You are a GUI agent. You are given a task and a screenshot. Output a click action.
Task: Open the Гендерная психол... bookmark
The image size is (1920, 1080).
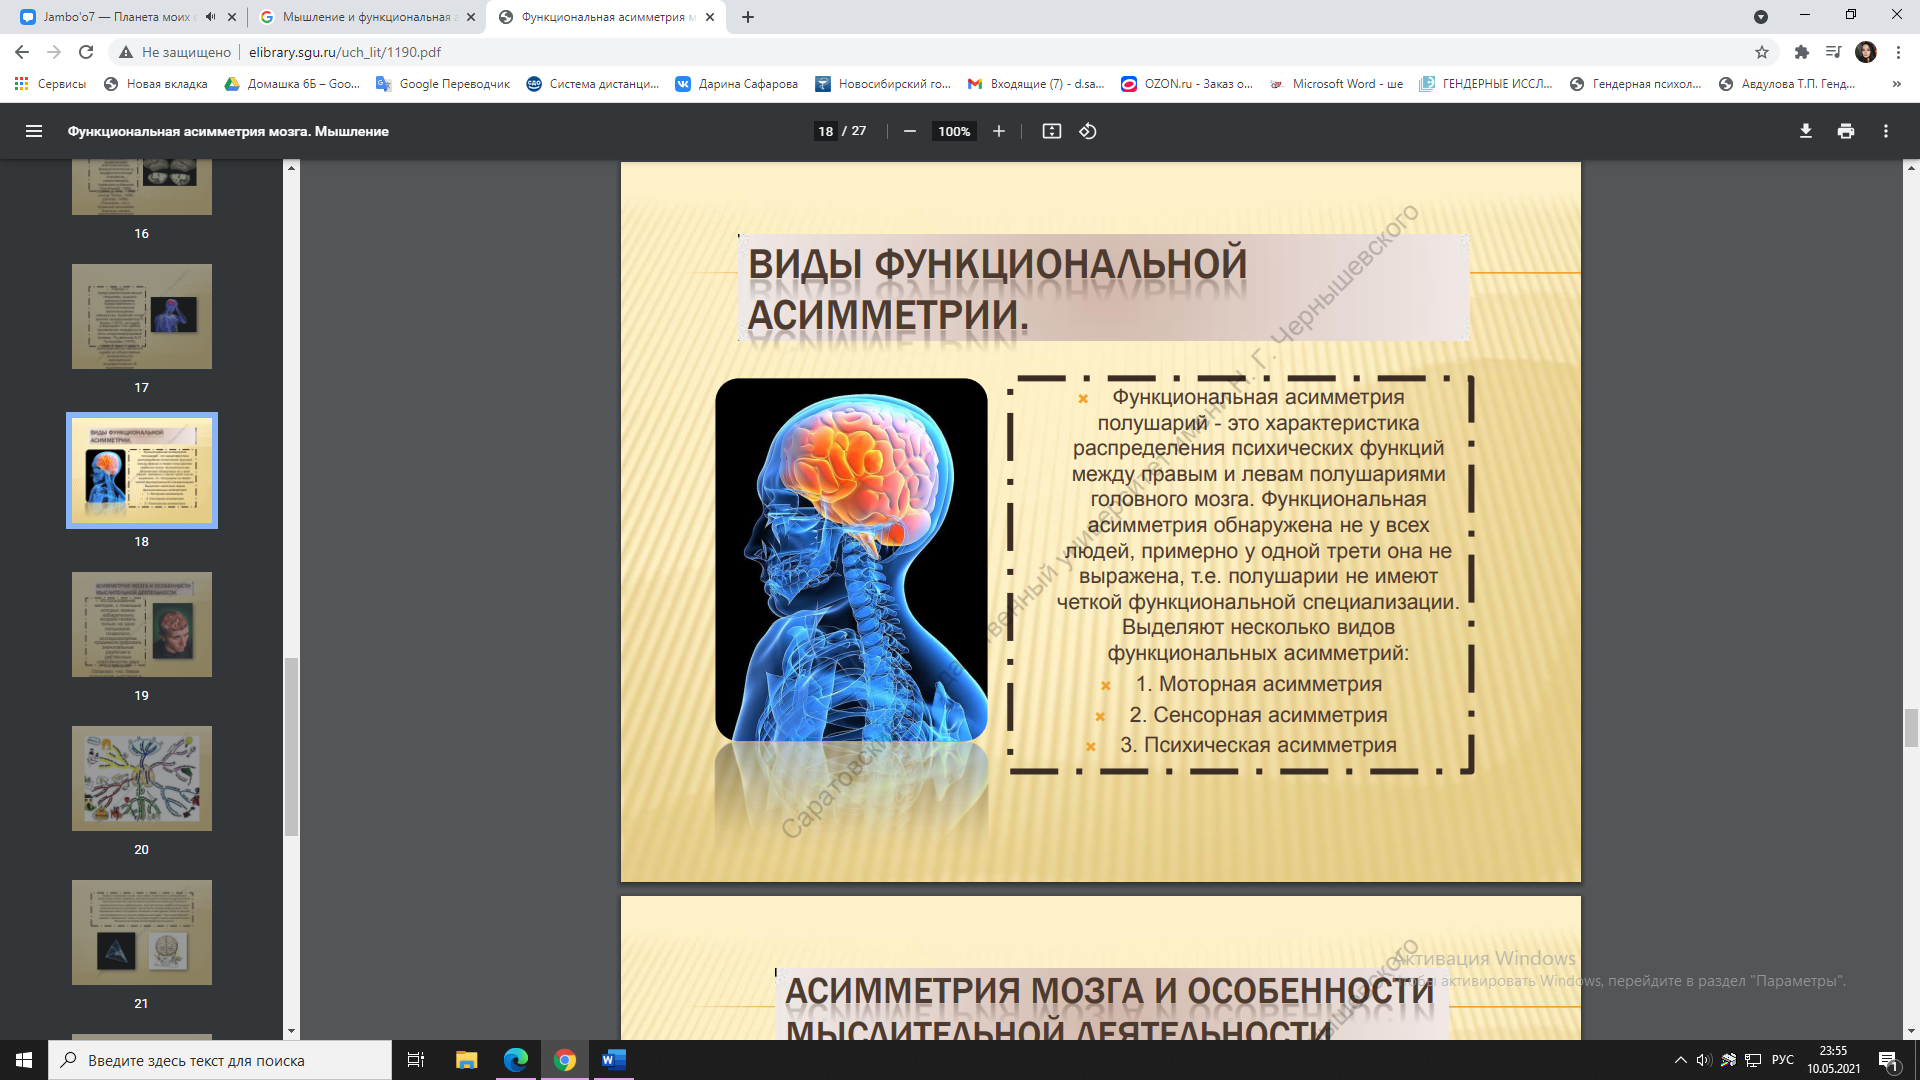click(x=1636, y=84)
